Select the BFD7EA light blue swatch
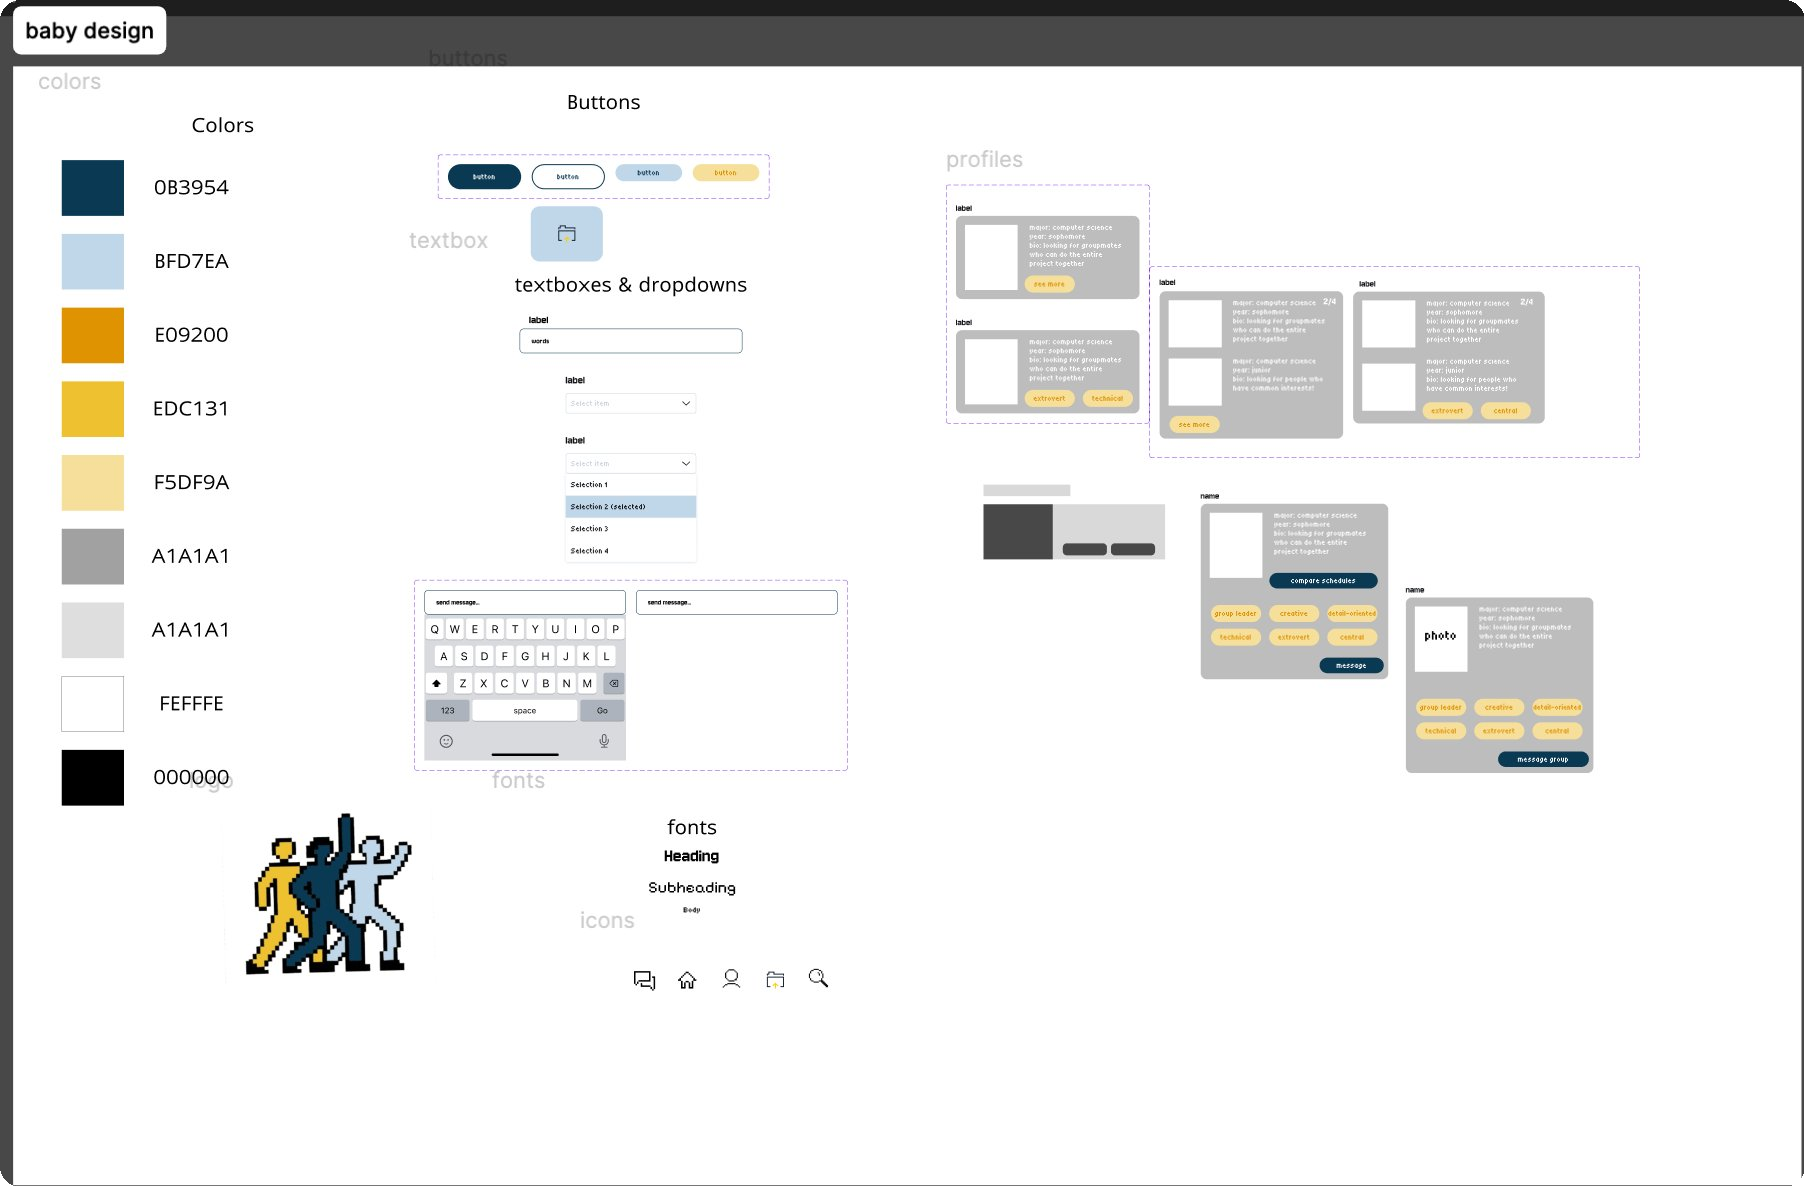1804x1186 pixels. point(93,262)
